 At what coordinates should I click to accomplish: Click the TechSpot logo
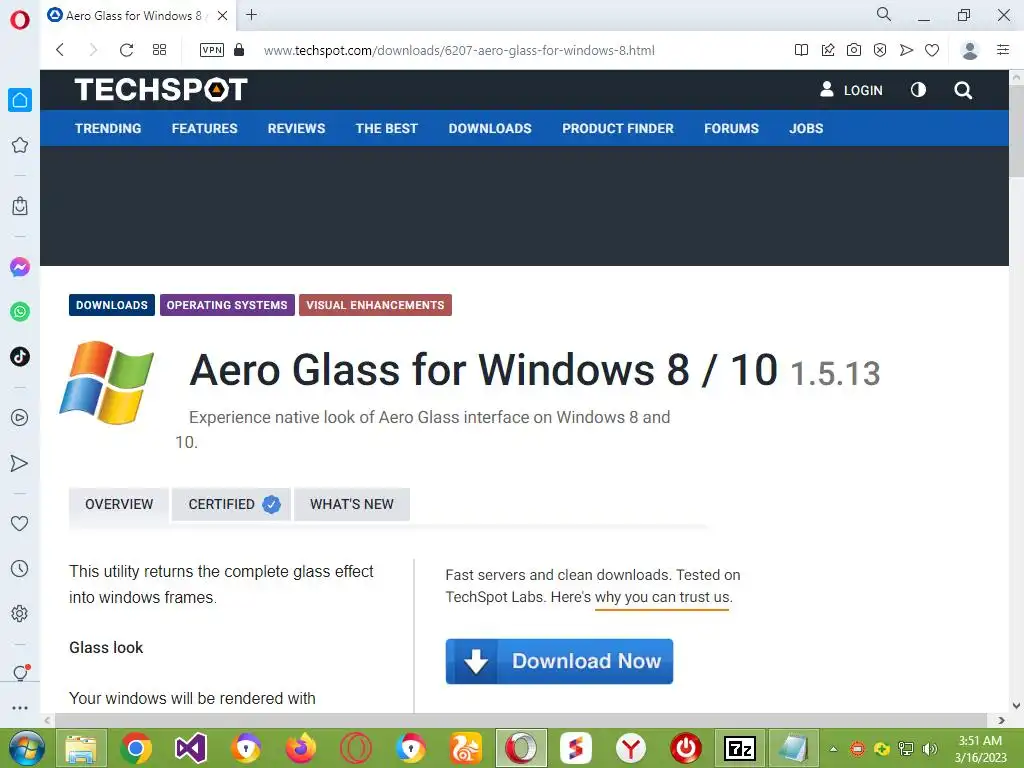point(161,90)
